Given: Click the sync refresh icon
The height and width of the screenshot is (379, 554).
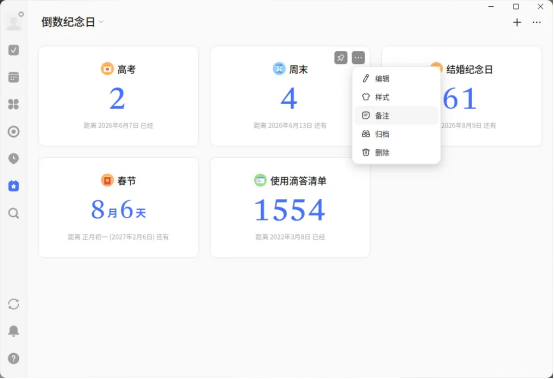Looking at the screenshot, I should coord(14,304).
